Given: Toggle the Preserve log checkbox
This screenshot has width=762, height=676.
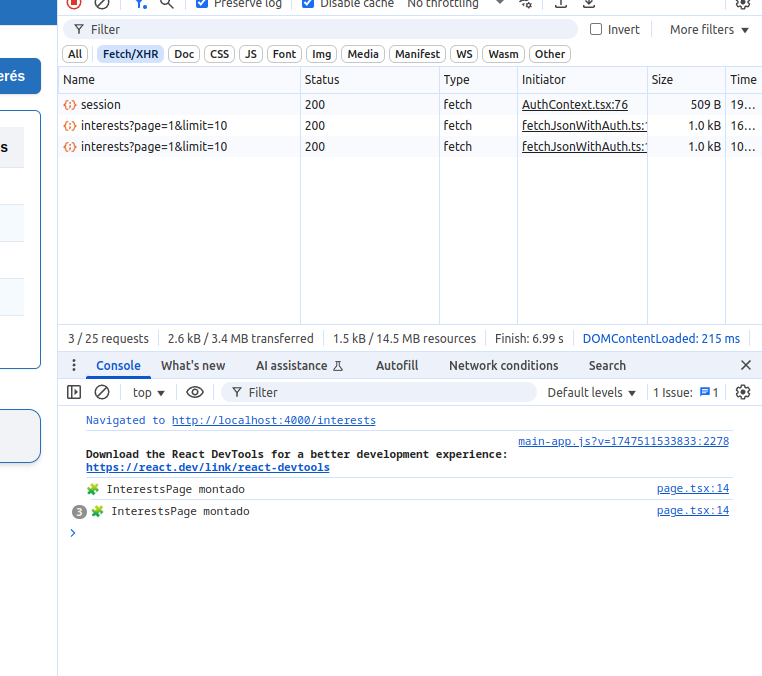Looking at the screenshot, I should point(202,4).
